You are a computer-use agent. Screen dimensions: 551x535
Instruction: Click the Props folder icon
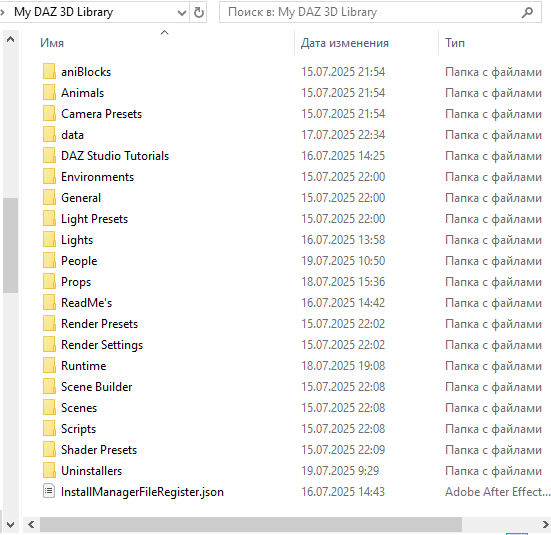[x=49, y=282]
